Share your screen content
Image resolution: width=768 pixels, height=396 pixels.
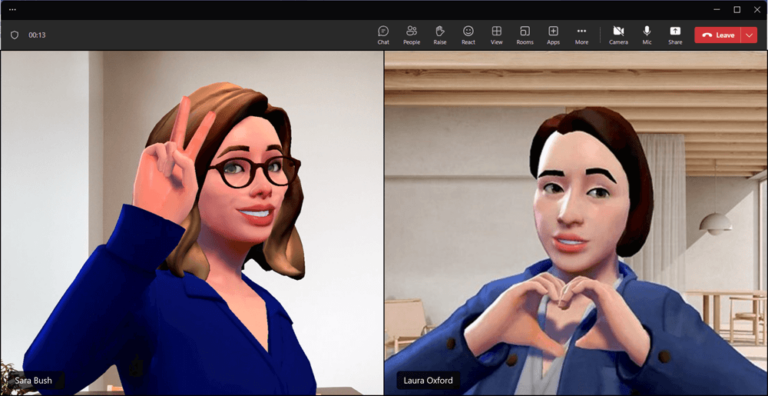tap(675, 35)
